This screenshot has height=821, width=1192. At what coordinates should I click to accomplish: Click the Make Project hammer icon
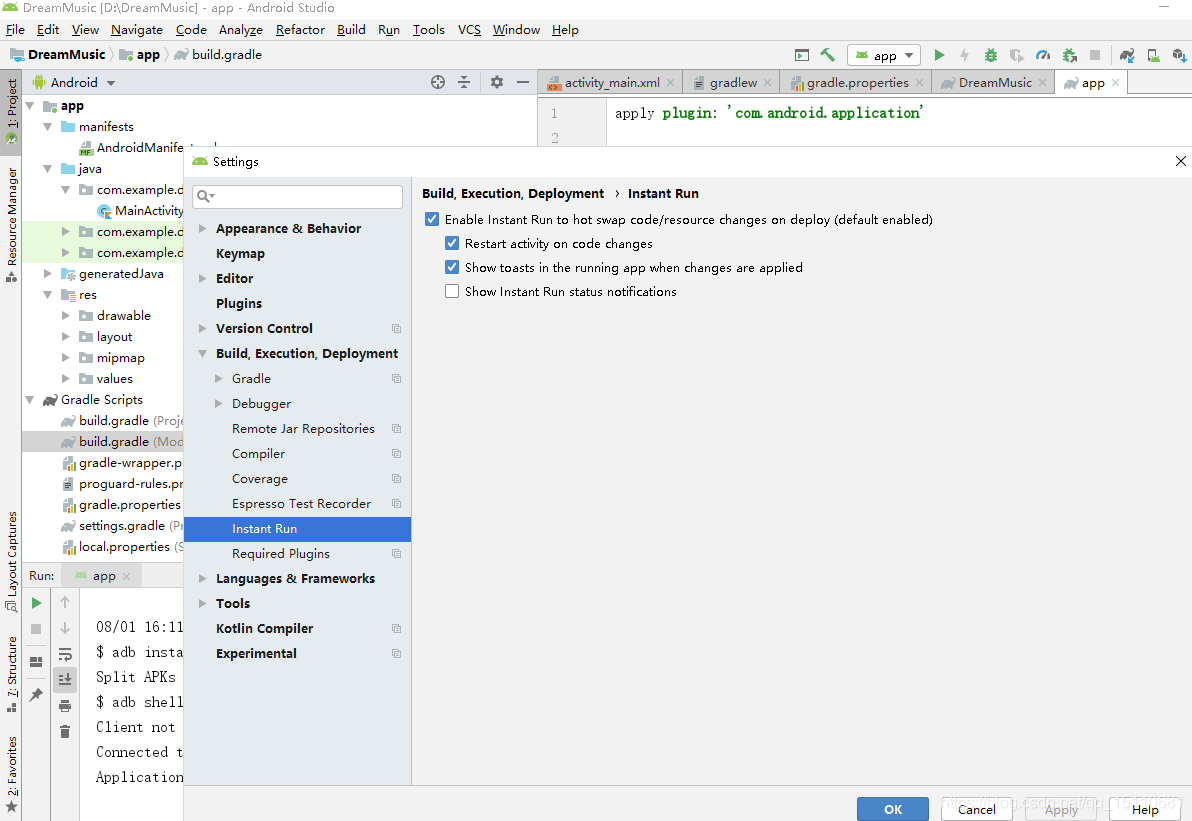pyautogui.click(x=827, y=55)
